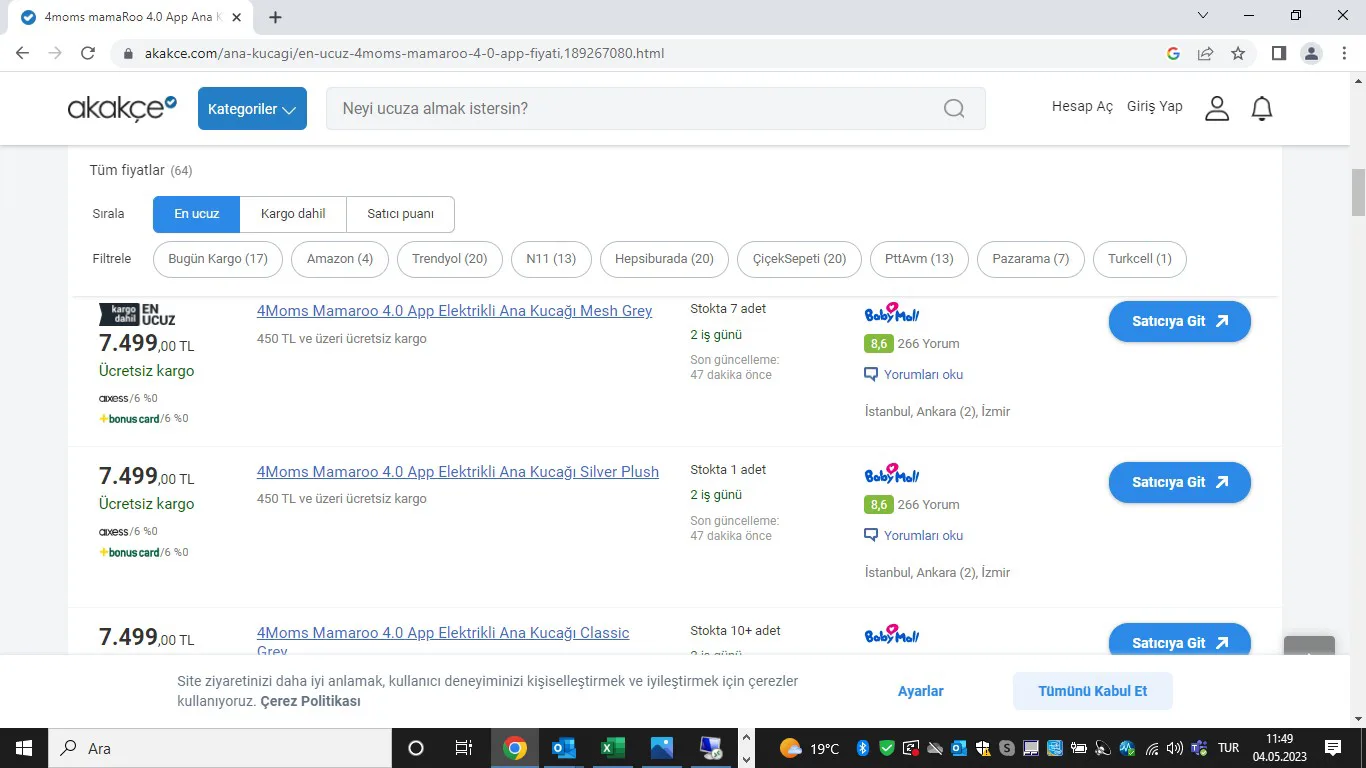The width and height of the screenshot is (1366, 768).
Task: Sort by 'Satıcı puanı'
Action: point(401,214)
